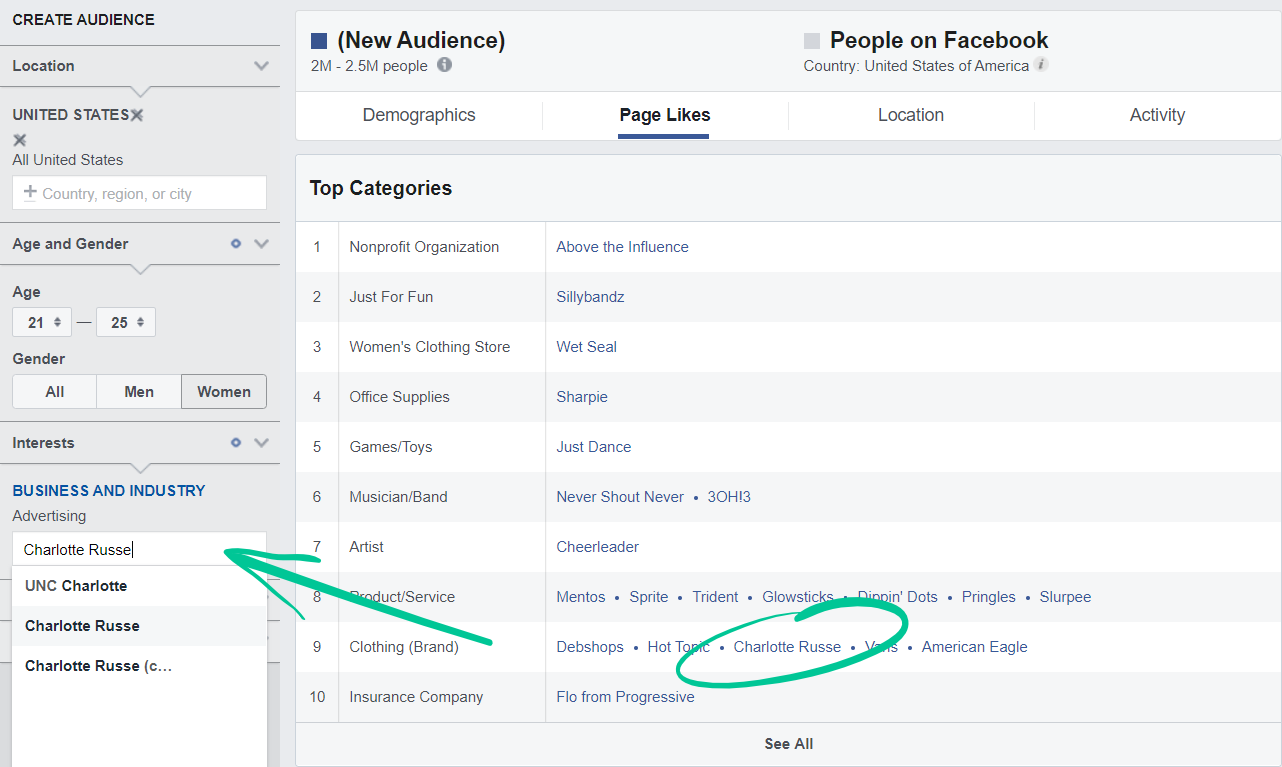Click the Country, region, or city field
The image size is (1282, 767).
139,193
